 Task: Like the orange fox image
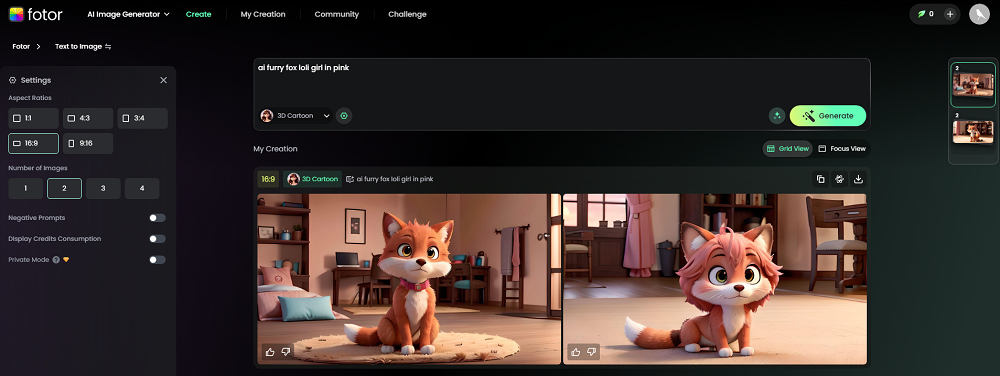tap(270, 352)
